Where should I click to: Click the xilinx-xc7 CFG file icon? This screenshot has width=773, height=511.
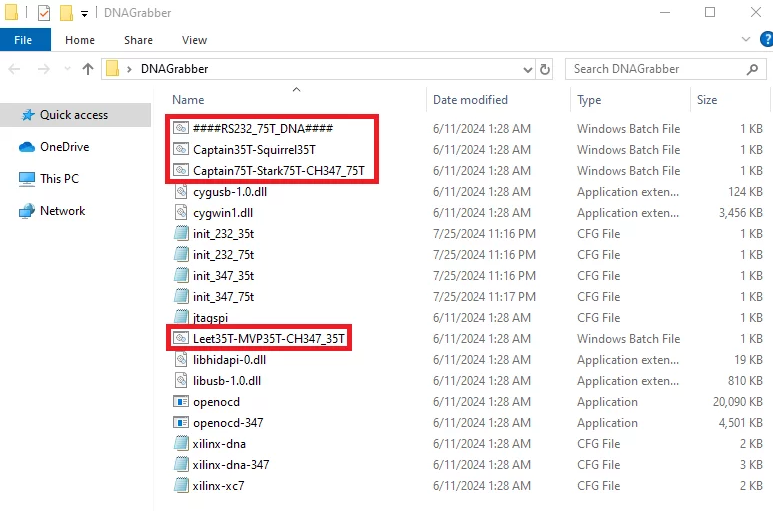click(181, 486)
